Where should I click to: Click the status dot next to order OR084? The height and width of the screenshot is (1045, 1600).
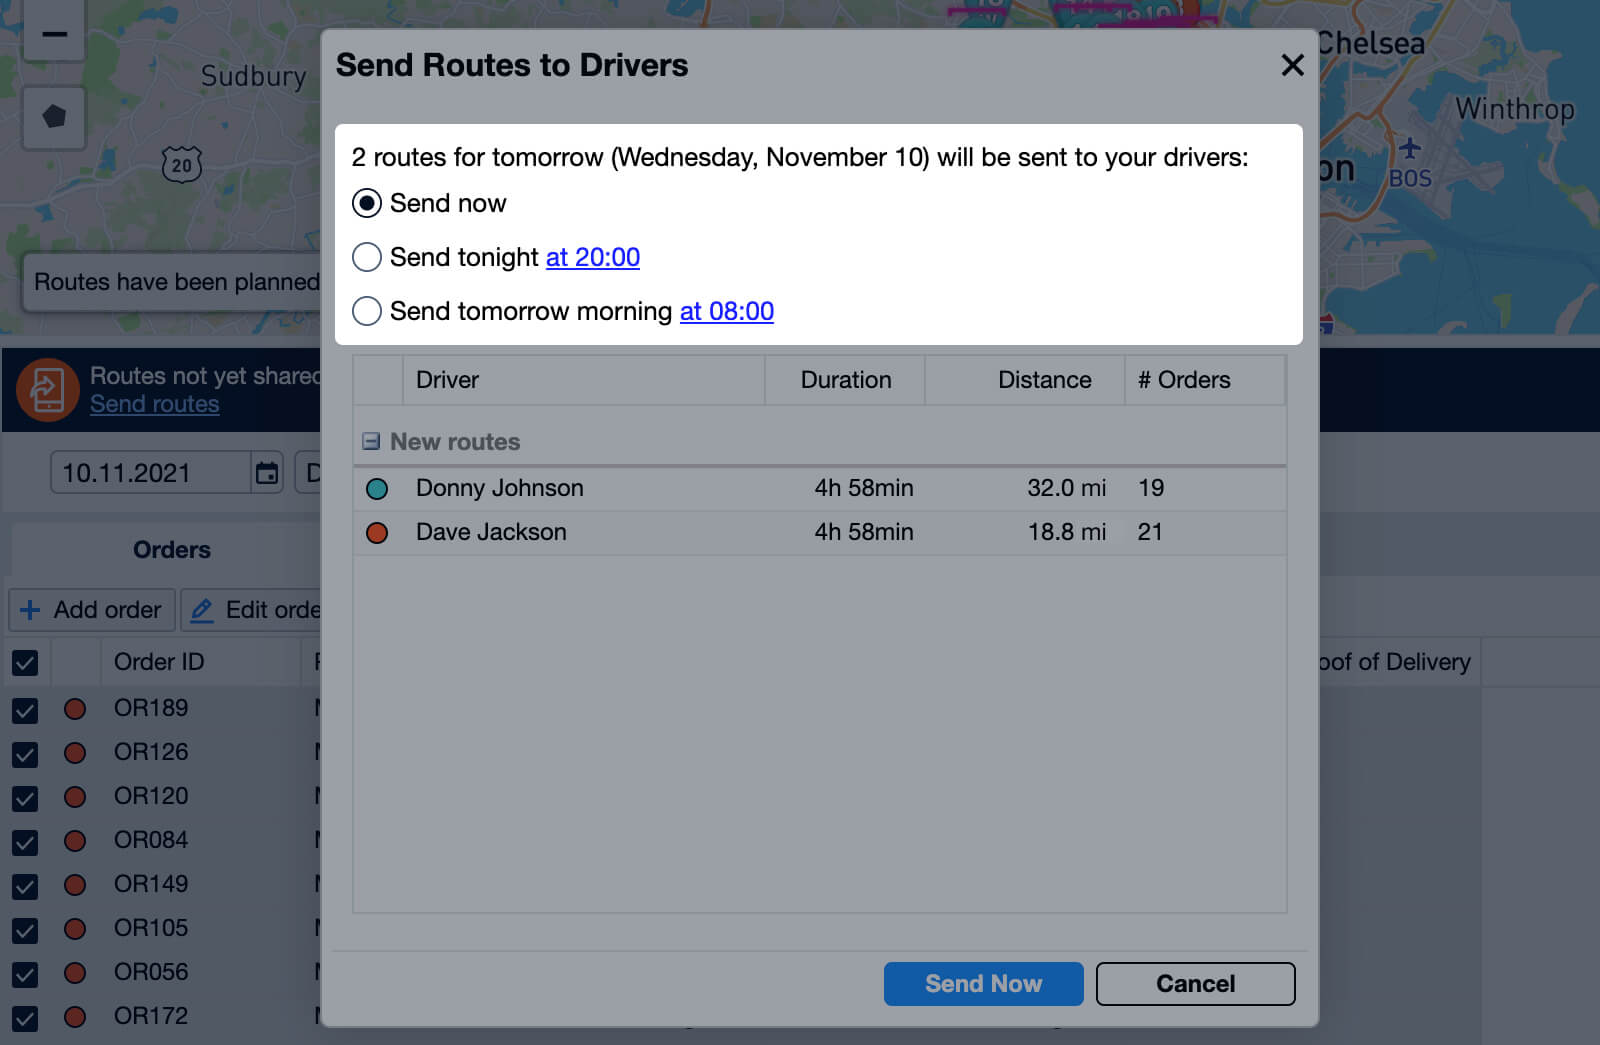pos(75,840)
